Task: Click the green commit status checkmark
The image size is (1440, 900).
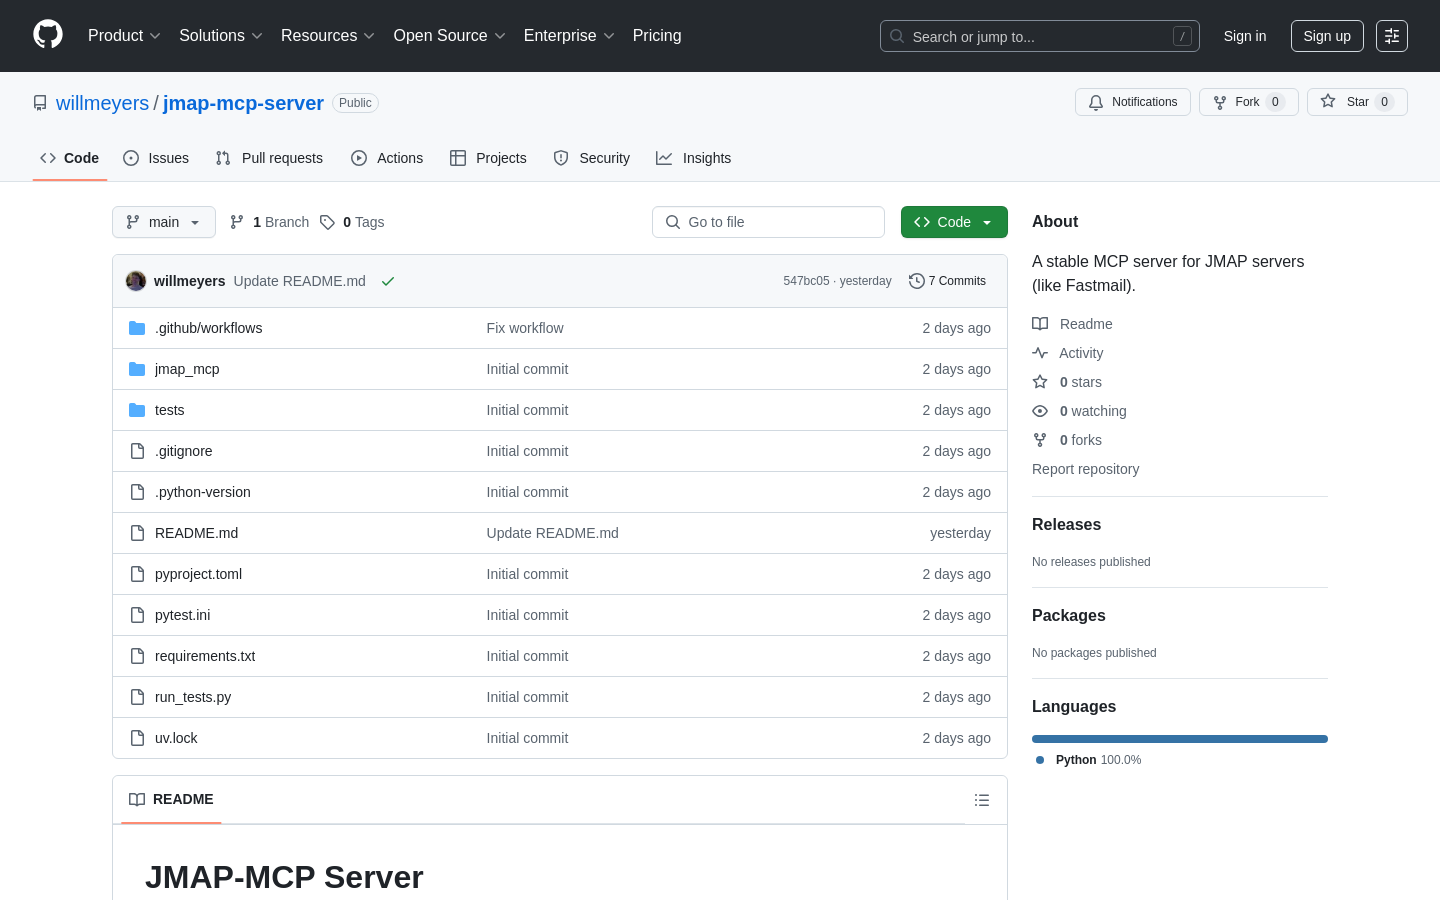Action: point(388,281)
